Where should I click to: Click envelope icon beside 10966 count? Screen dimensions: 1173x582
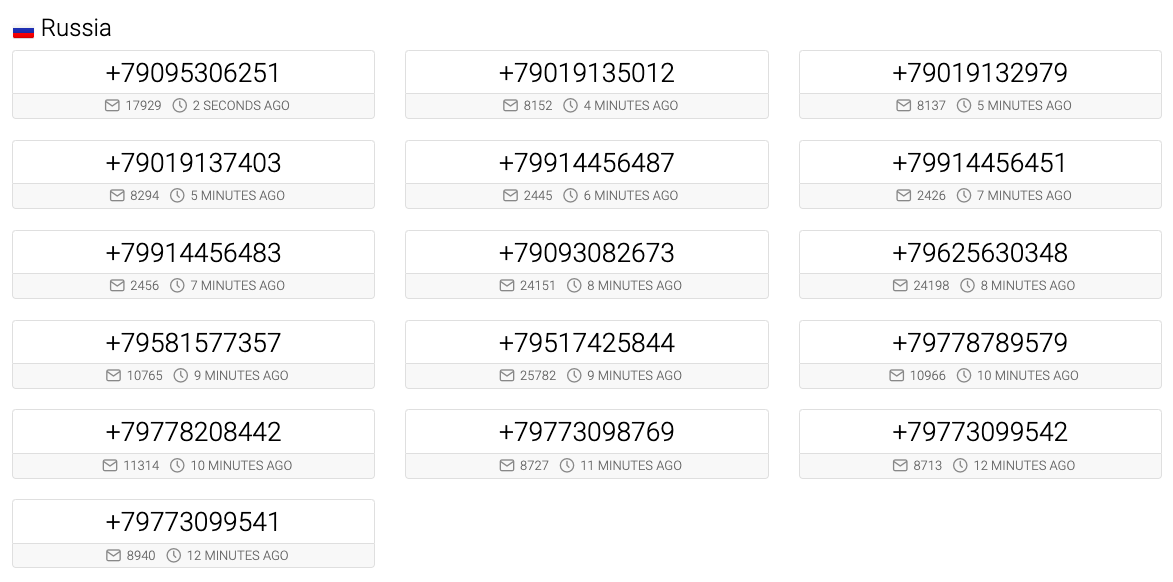pos(896,376)
